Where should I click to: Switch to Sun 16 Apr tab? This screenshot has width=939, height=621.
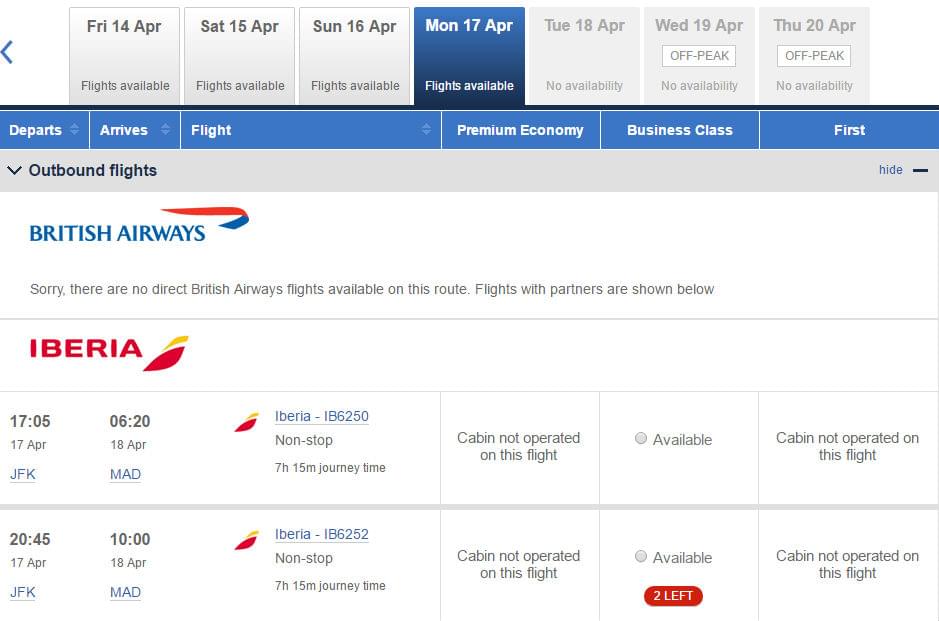click(x=355, y=56)
